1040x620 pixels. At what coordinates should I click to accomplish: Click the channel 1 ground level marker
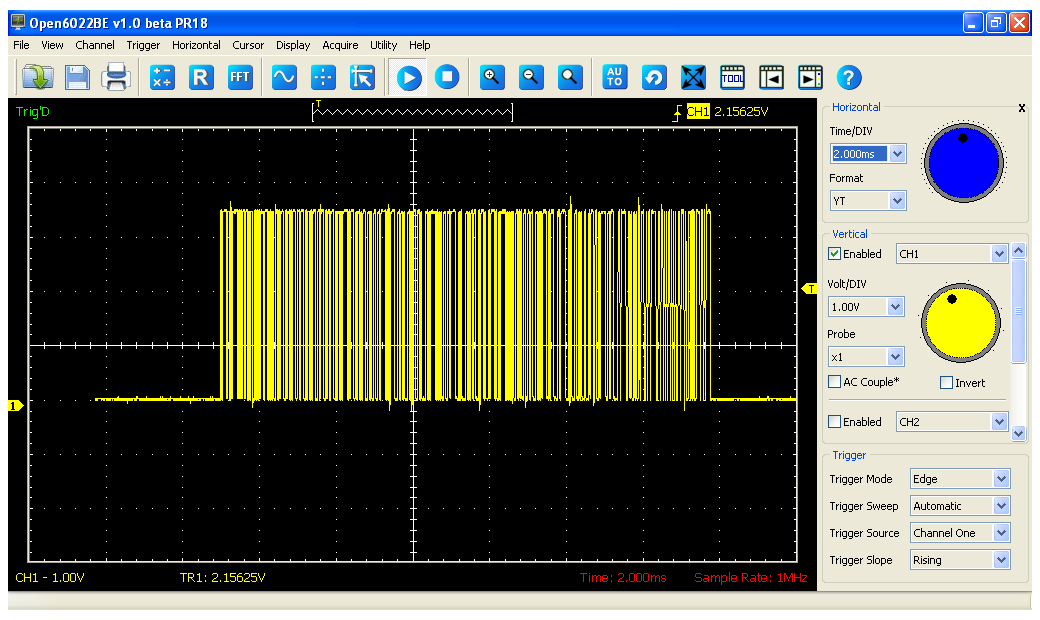[x=15, y=405]
